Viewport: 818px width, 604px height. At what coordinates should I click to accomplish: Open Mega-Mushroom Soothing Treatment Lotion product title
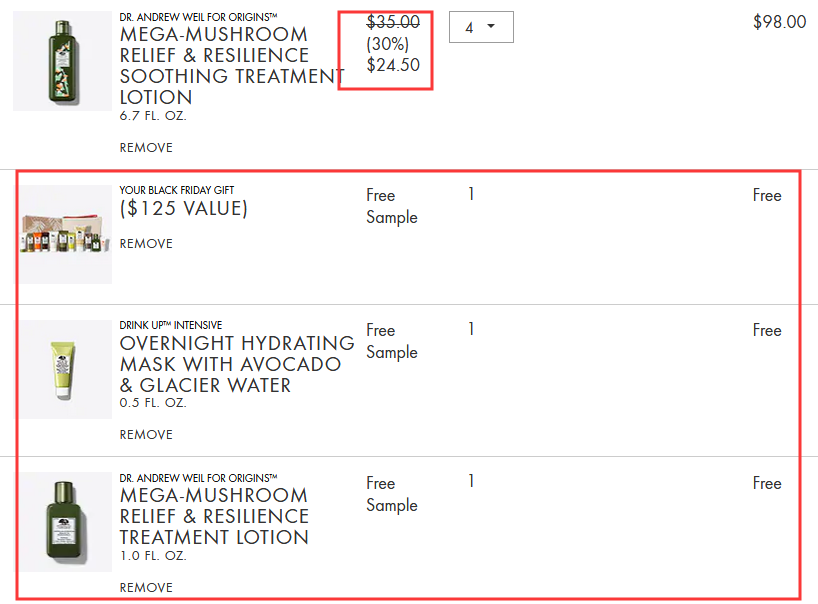(x=232, y=66)
